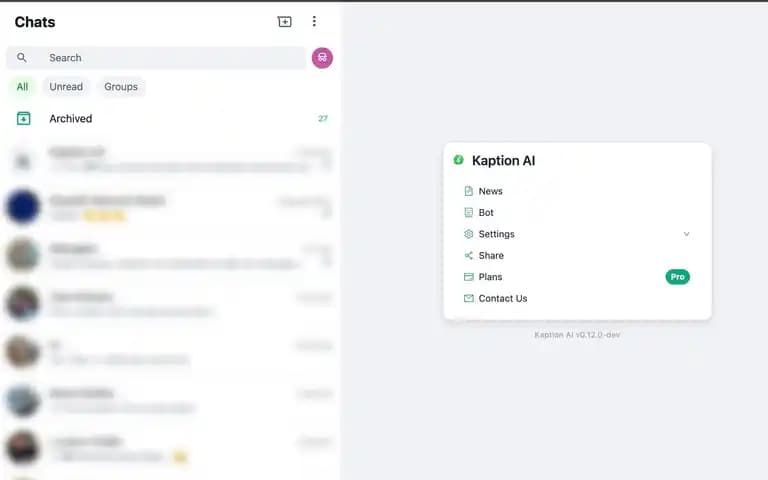The image size is (768, 480).
Task: Click the Archived box icon
Action: click(24, 119)
